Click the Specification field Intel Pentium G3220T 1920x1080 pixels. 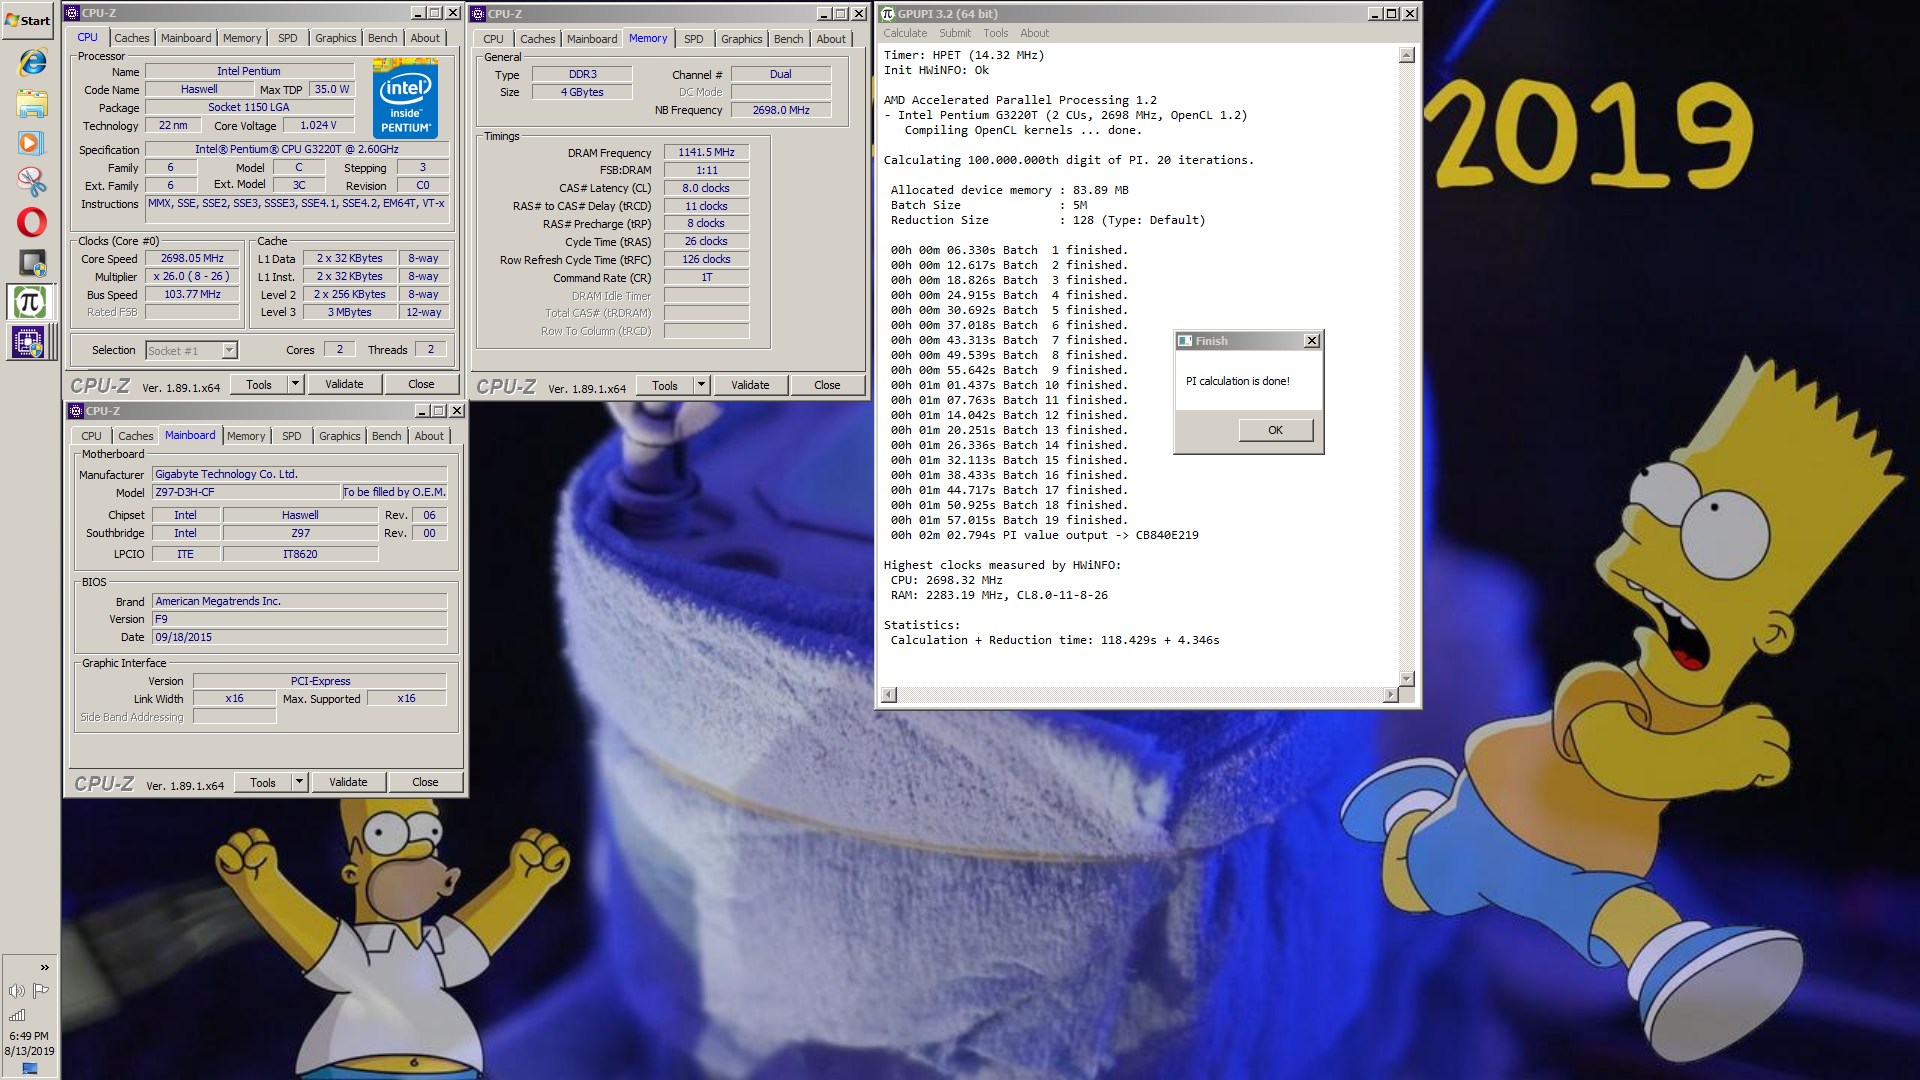pyautogui.click(x=297, y=149)
